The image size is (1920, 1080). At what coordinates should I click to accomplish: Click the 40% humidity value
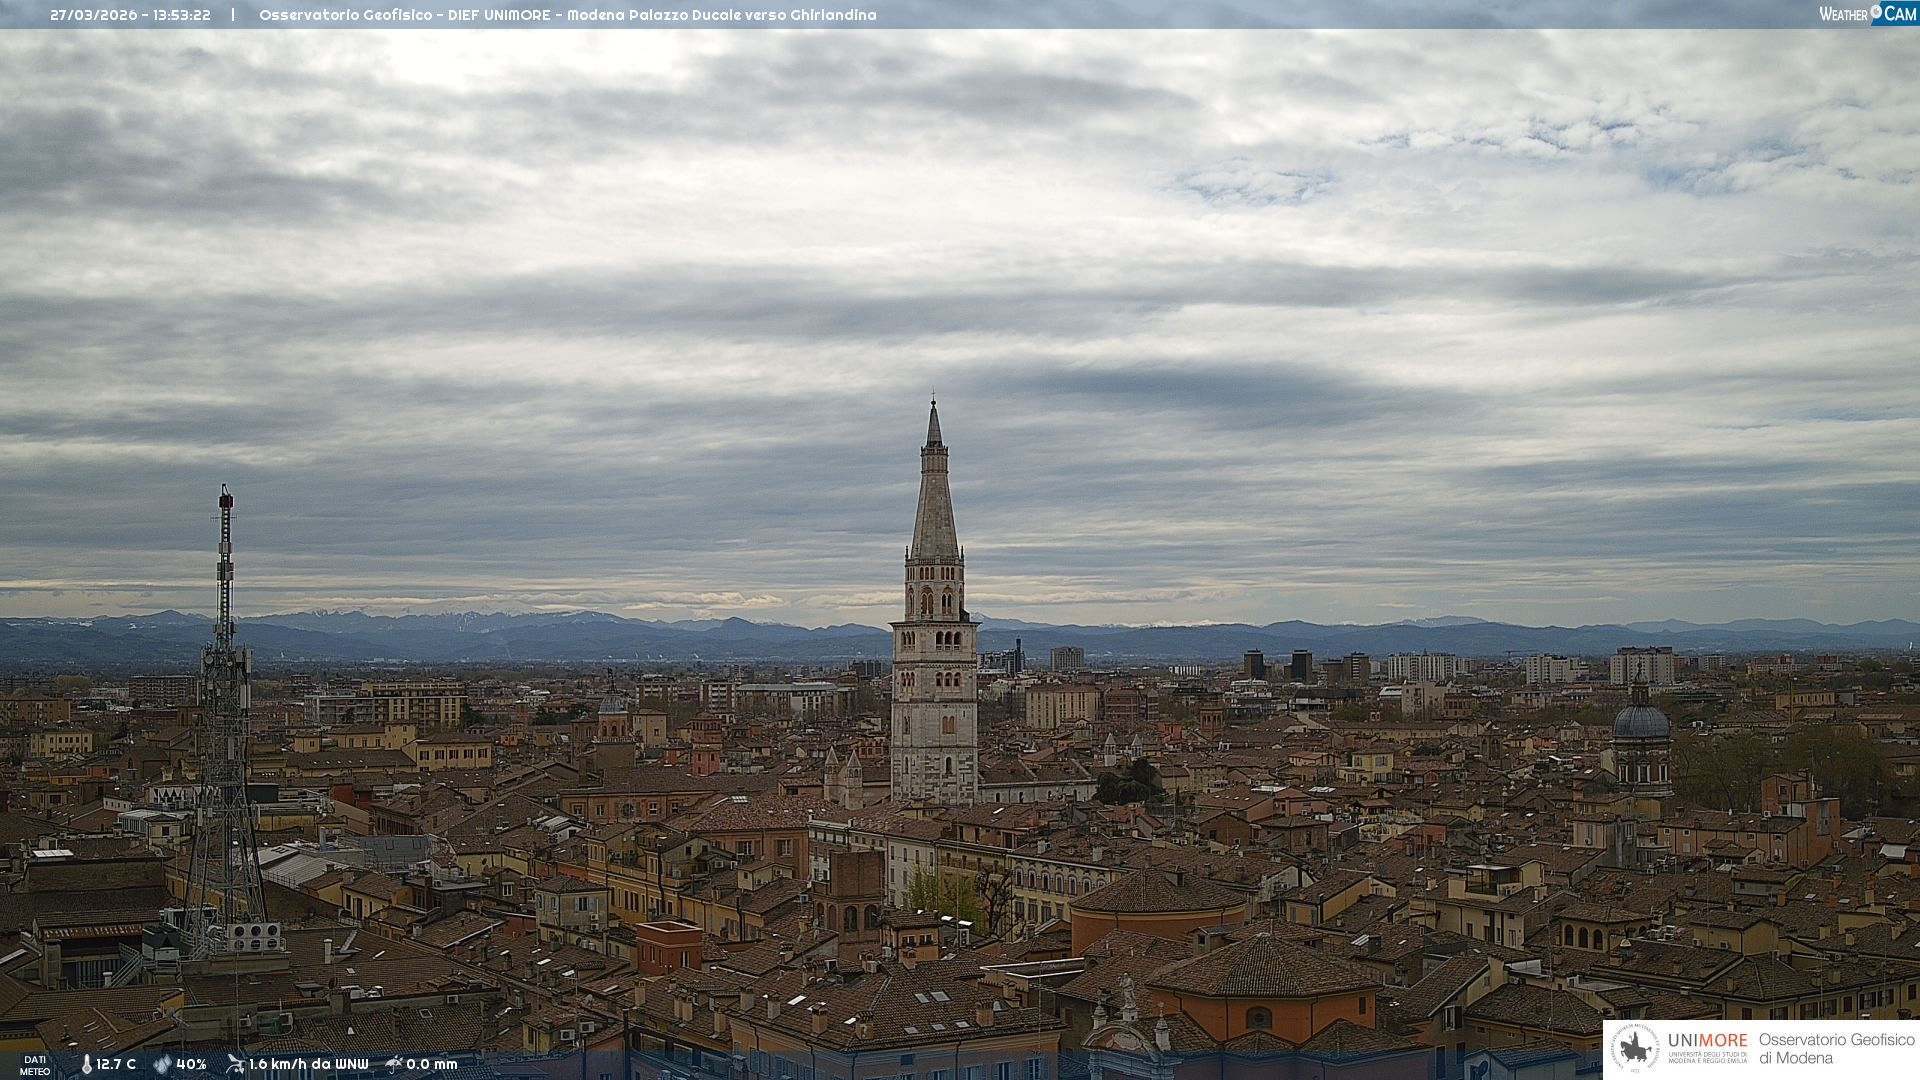pyautogui.click(x=191, y=1064)
